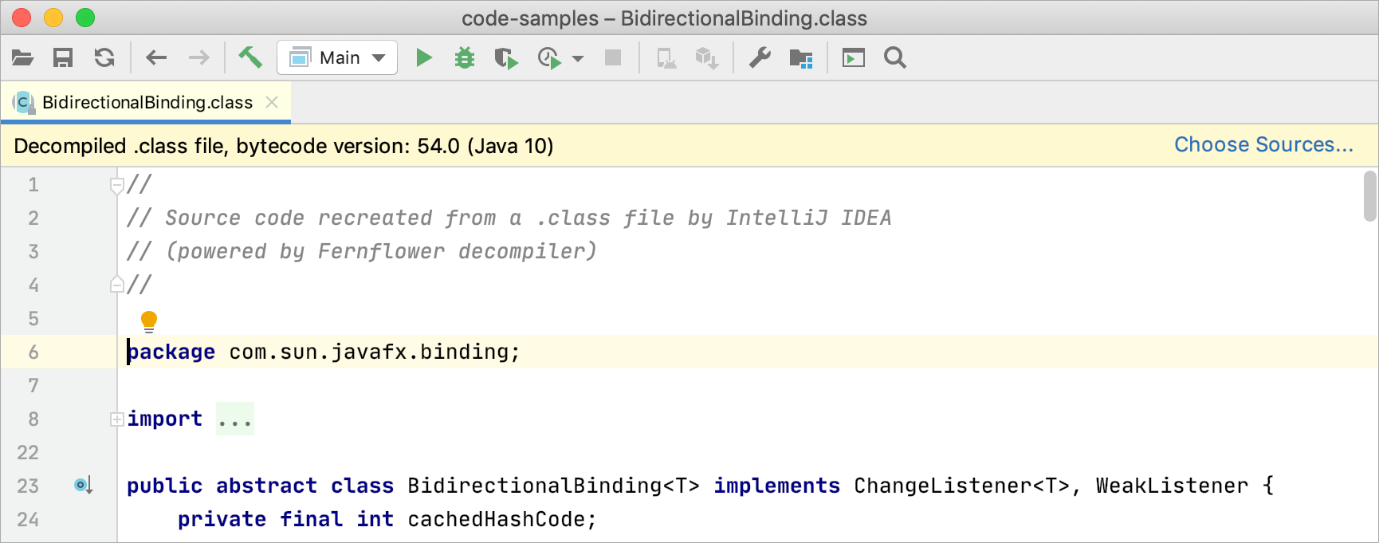
Task: Expand the profiler run options arrow
Action: click(577, 58)
